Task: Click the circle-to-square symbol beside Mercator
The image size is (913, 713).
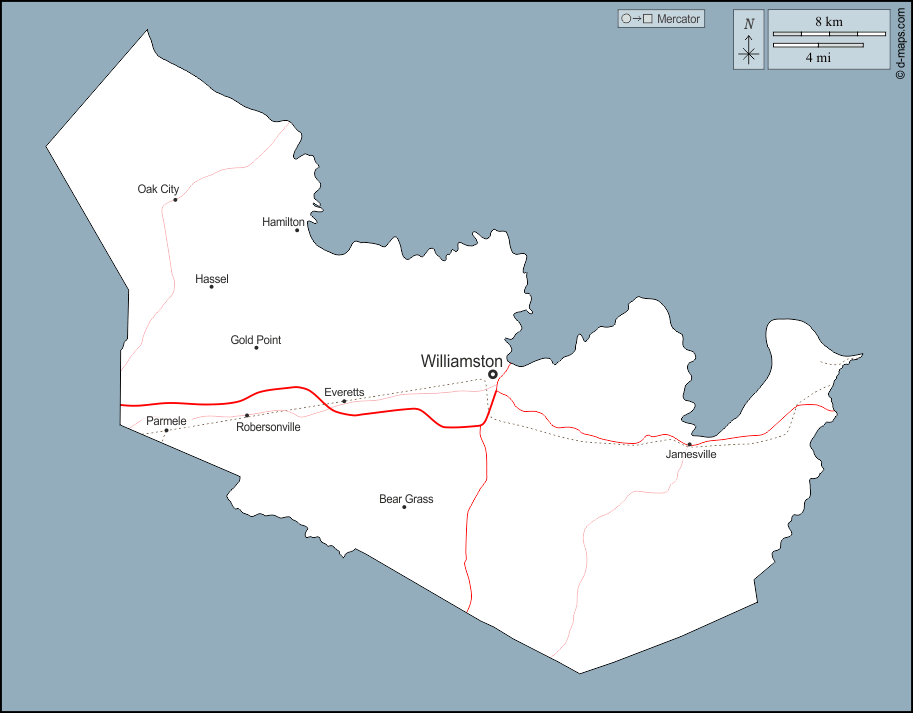Action: coord(637,19)
